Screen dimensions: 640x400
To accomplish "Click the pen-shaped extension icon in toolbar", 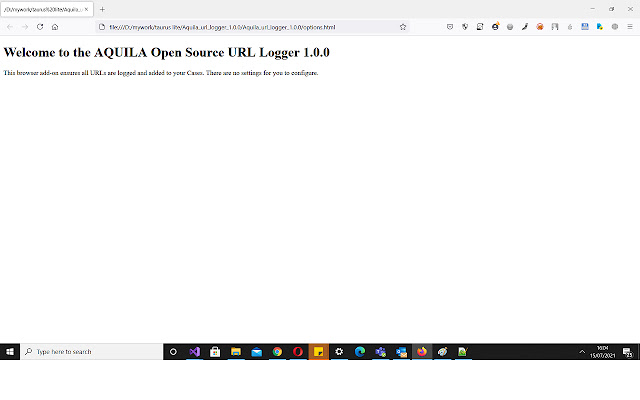I will pos(525,27).
